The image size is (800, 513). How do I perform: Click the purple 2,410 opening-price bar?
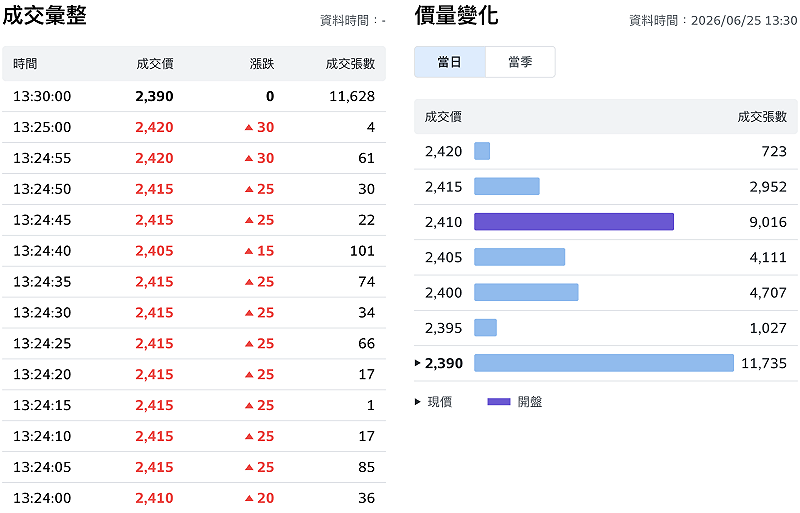[x=574, y=222]
